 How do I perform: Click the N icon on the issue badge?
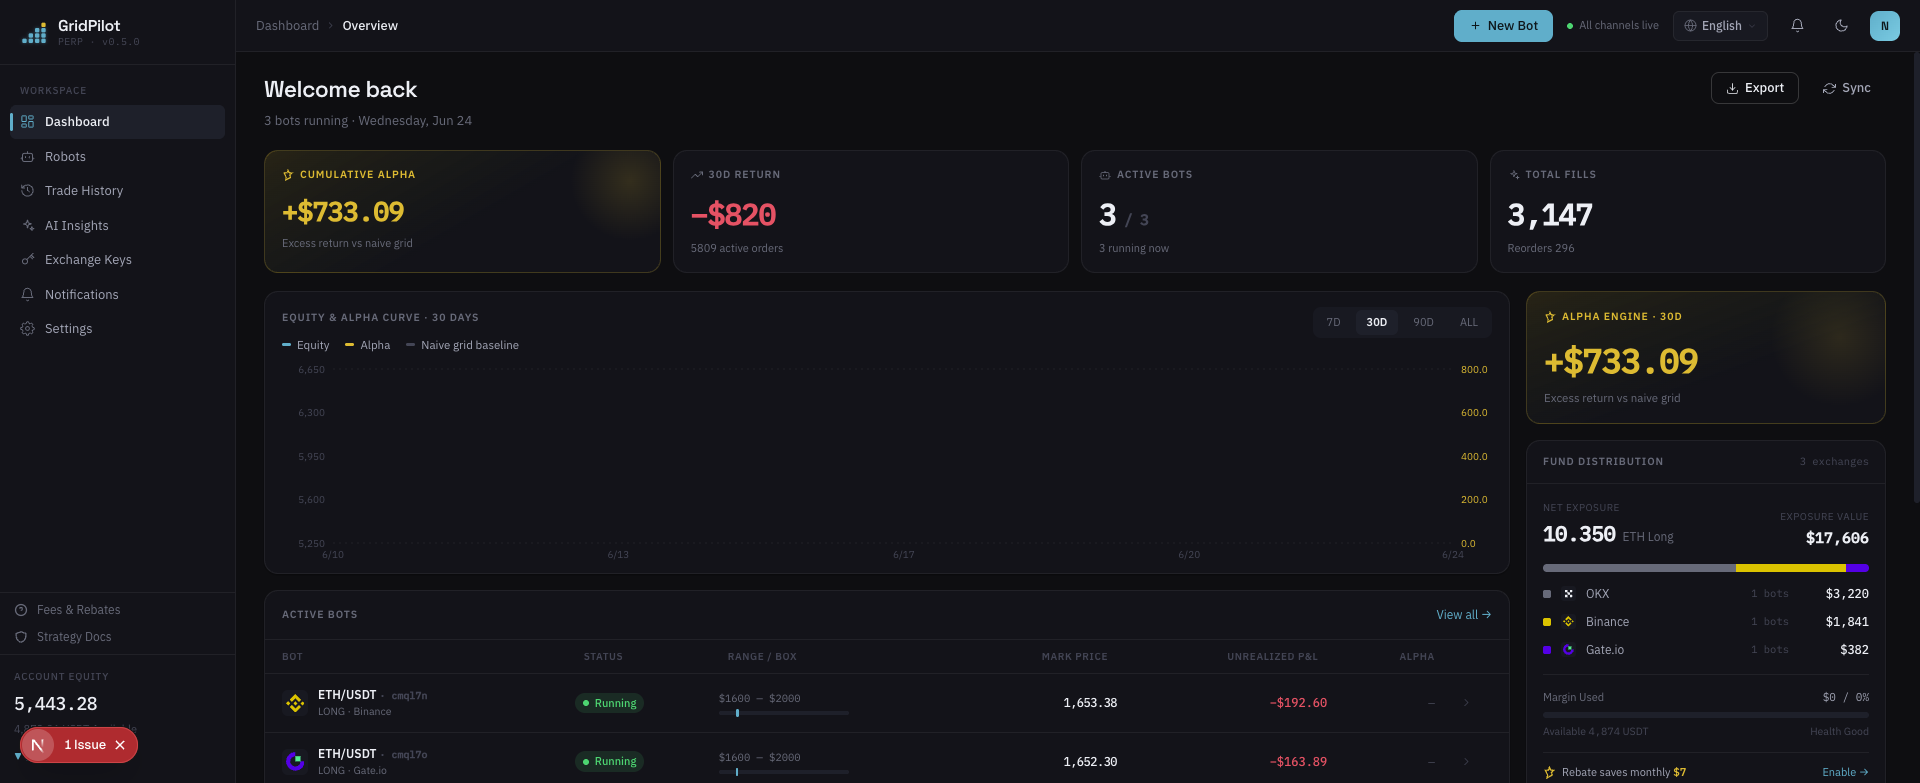[37, 745]
